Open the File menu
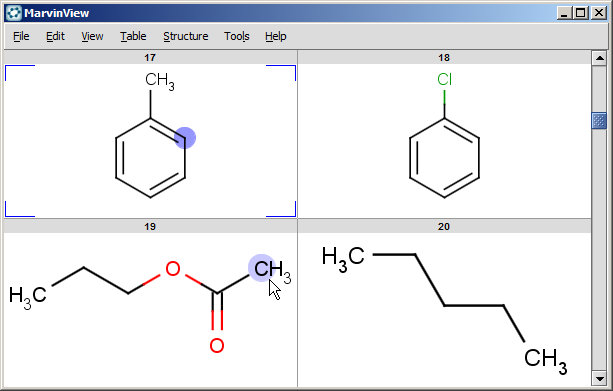This screenshot has width=613, height=391. click(x=21, y=36)
